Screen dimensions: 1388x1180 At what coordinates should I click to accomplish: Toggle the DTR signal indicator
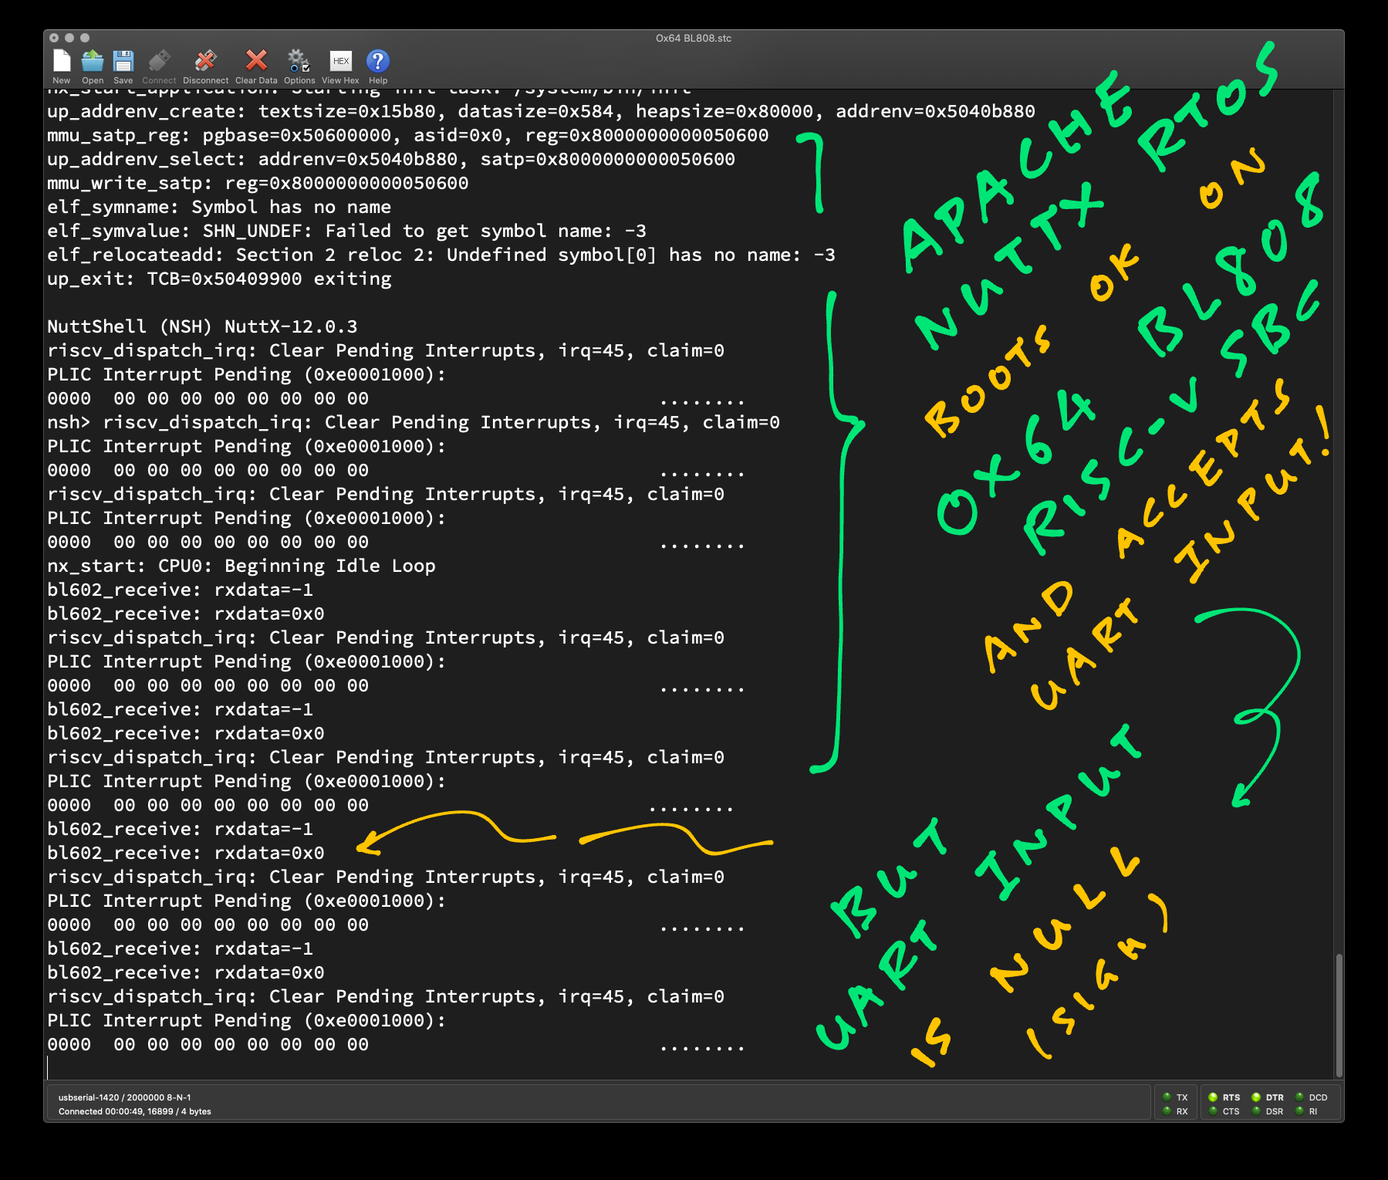1256,1097
